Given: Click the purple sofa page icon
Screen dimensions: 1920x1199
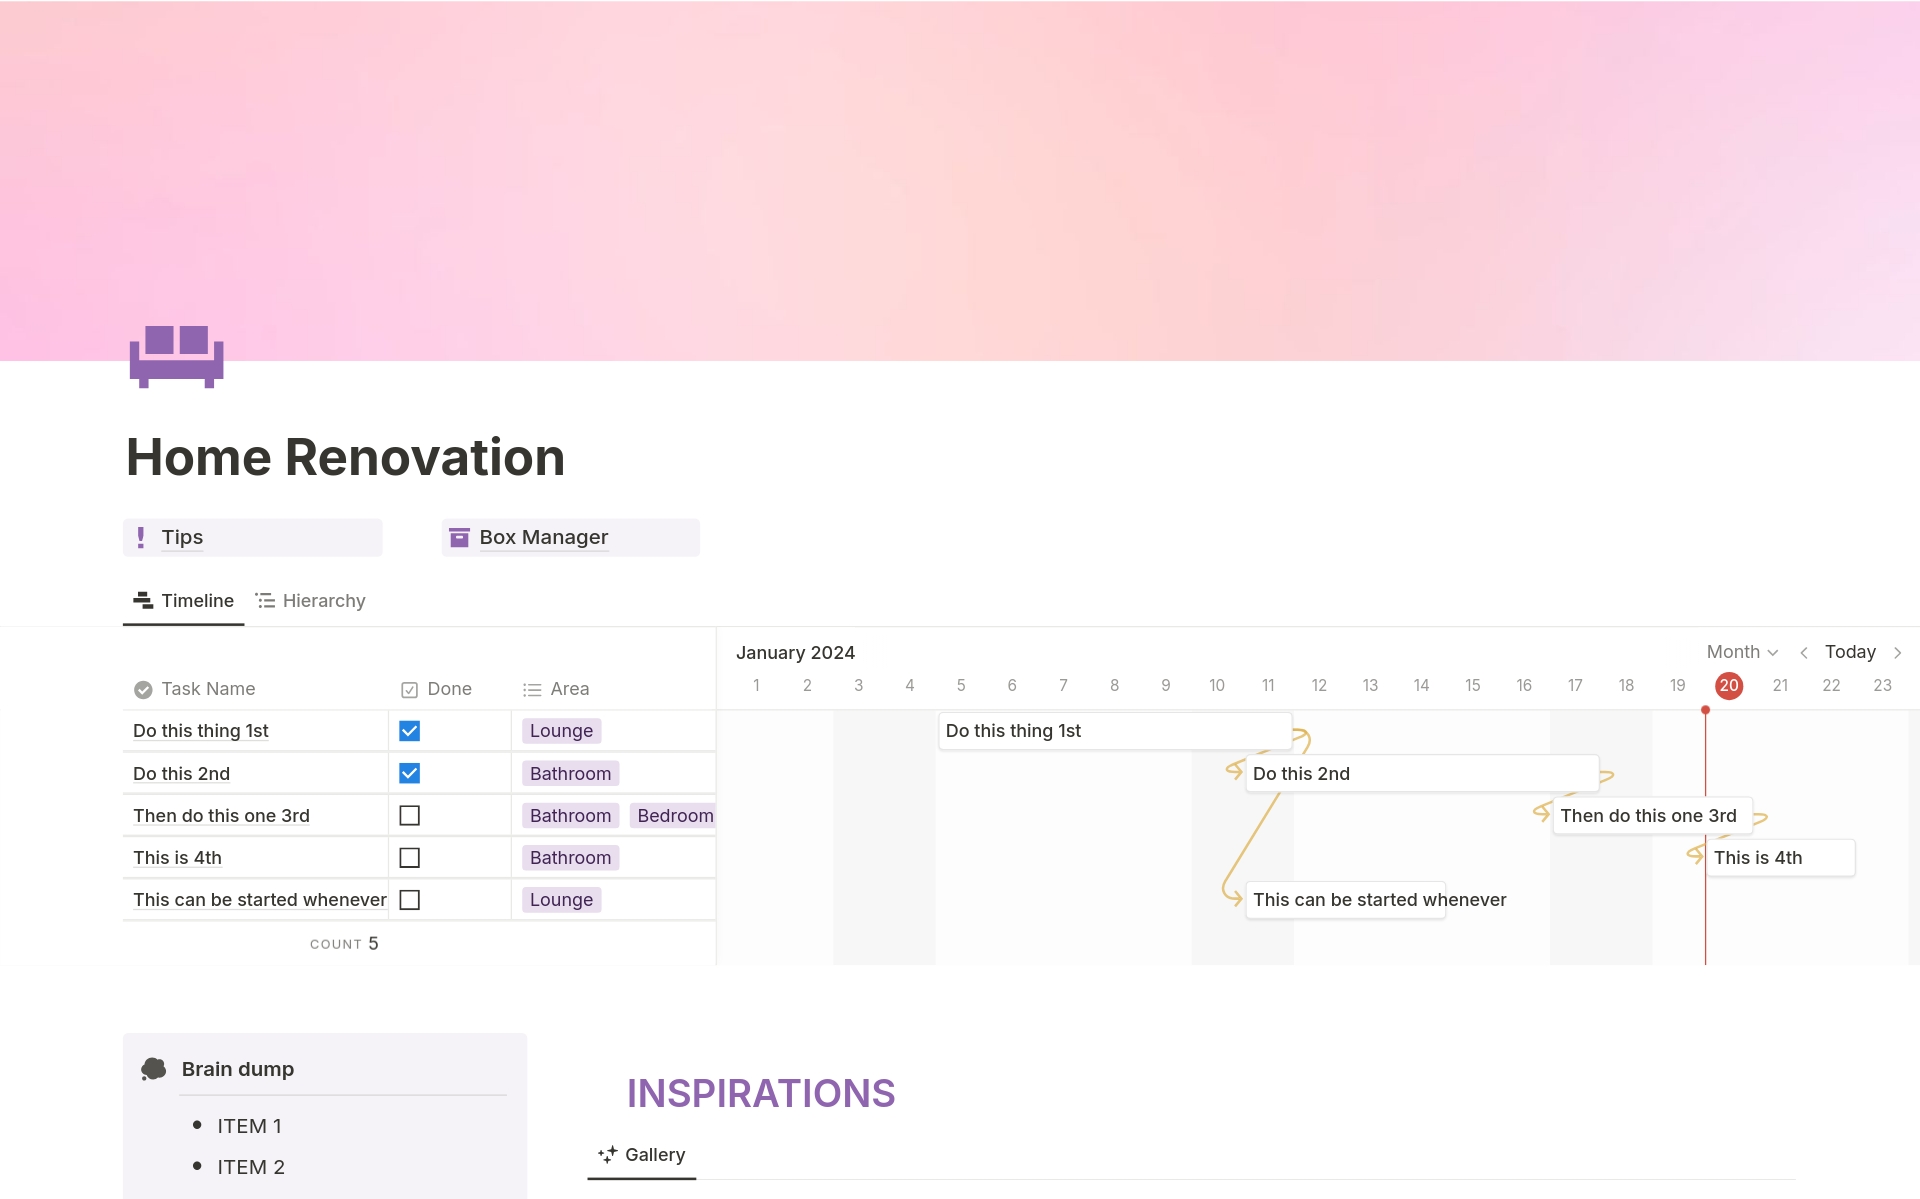Looking at the screenshot, I should tap(176, 356).
